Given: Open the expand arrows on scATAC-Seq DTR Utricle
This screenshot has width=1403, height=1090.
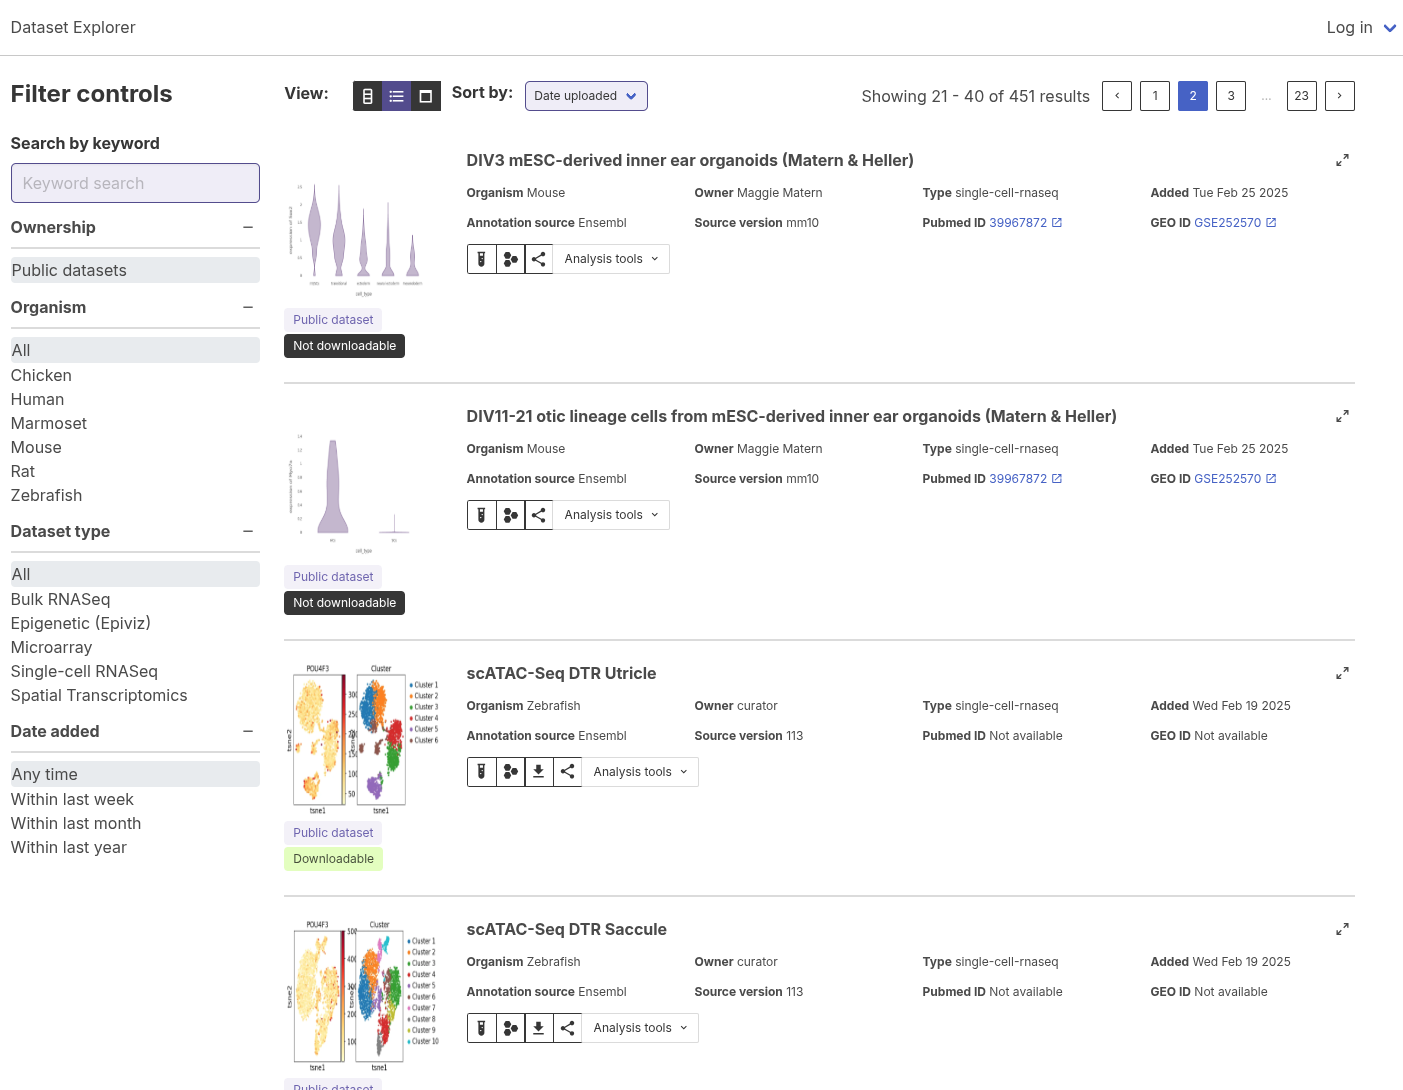Looking at the screenshot, I should pos(1342,673).
